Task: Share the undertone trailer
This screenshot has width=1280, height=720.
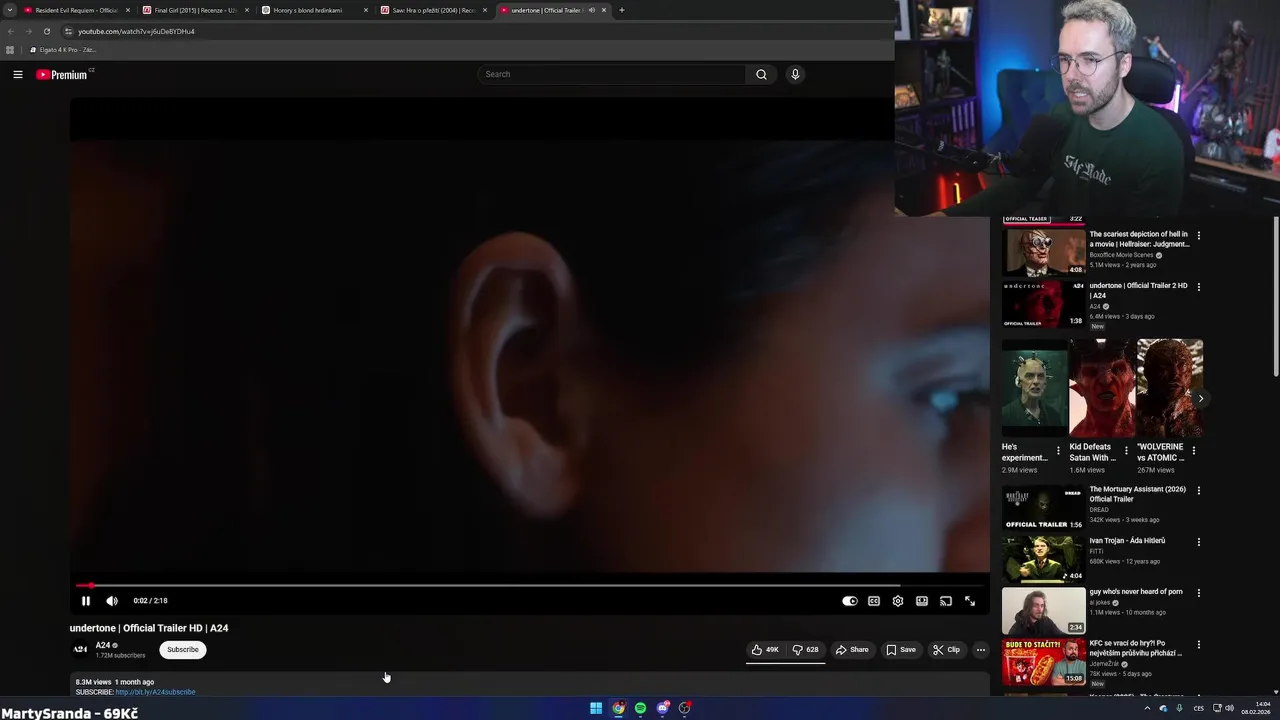Action: click(x=852, y=650)
